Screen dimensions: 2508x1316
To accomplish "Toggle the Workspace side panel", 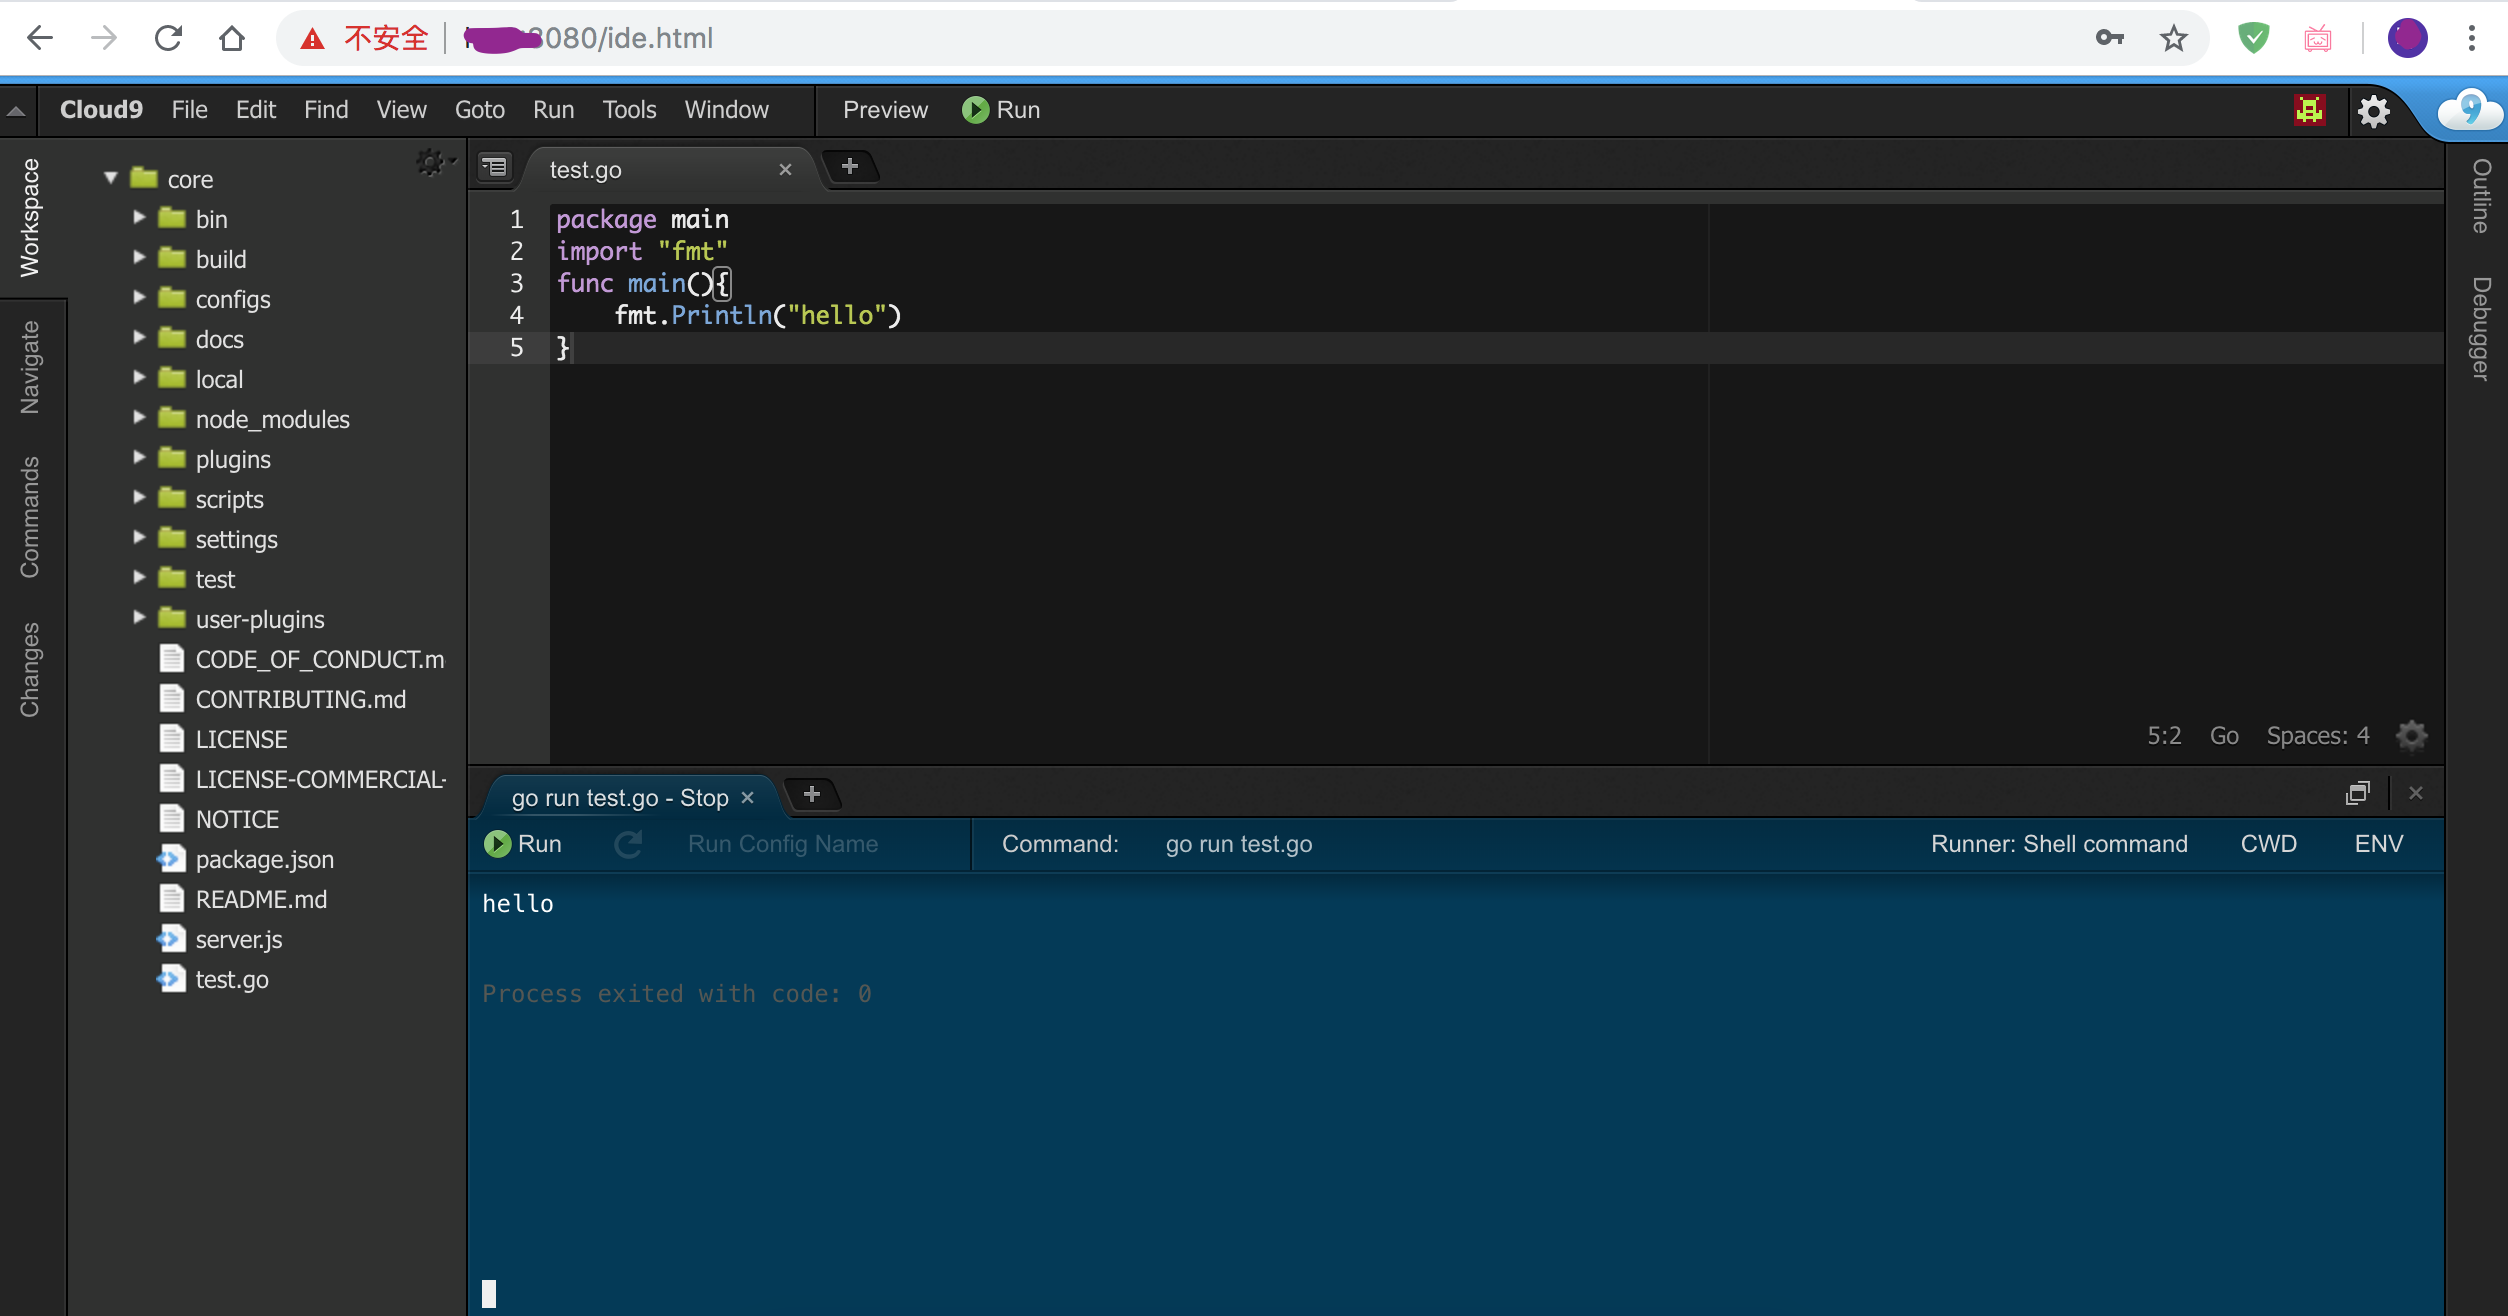I will click(30, 217).
